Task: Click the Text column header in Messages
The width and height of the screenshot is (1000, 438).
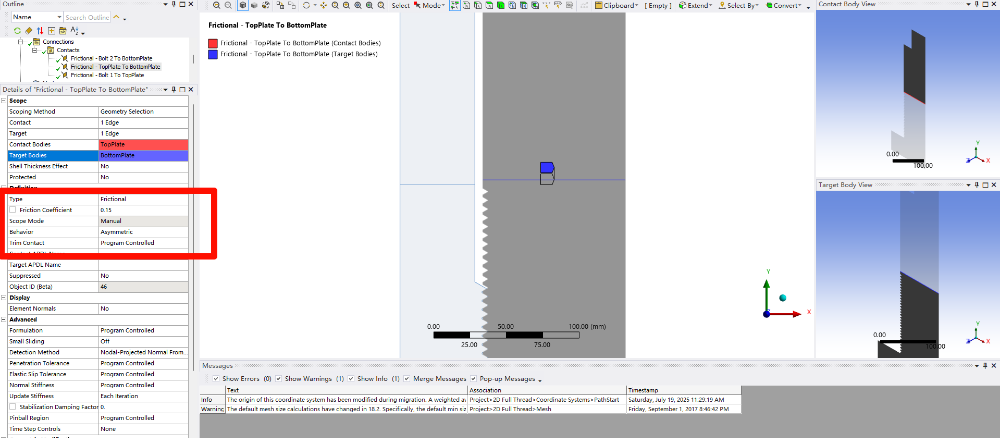Action: 346,390
